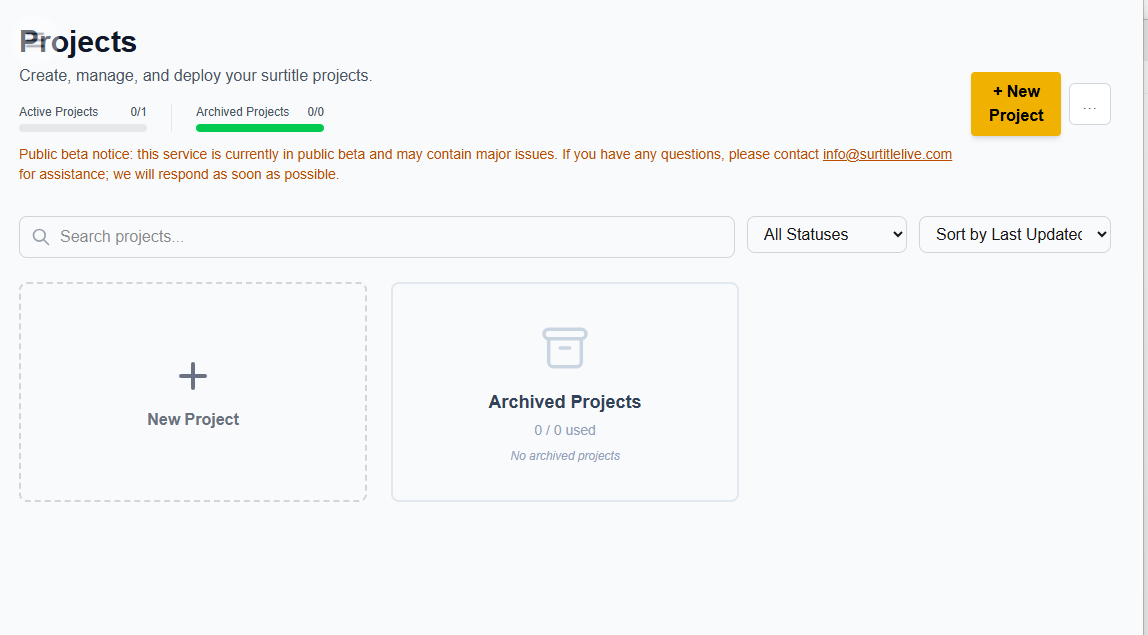Open the All Statuses filter dropdown

point(826,234)
